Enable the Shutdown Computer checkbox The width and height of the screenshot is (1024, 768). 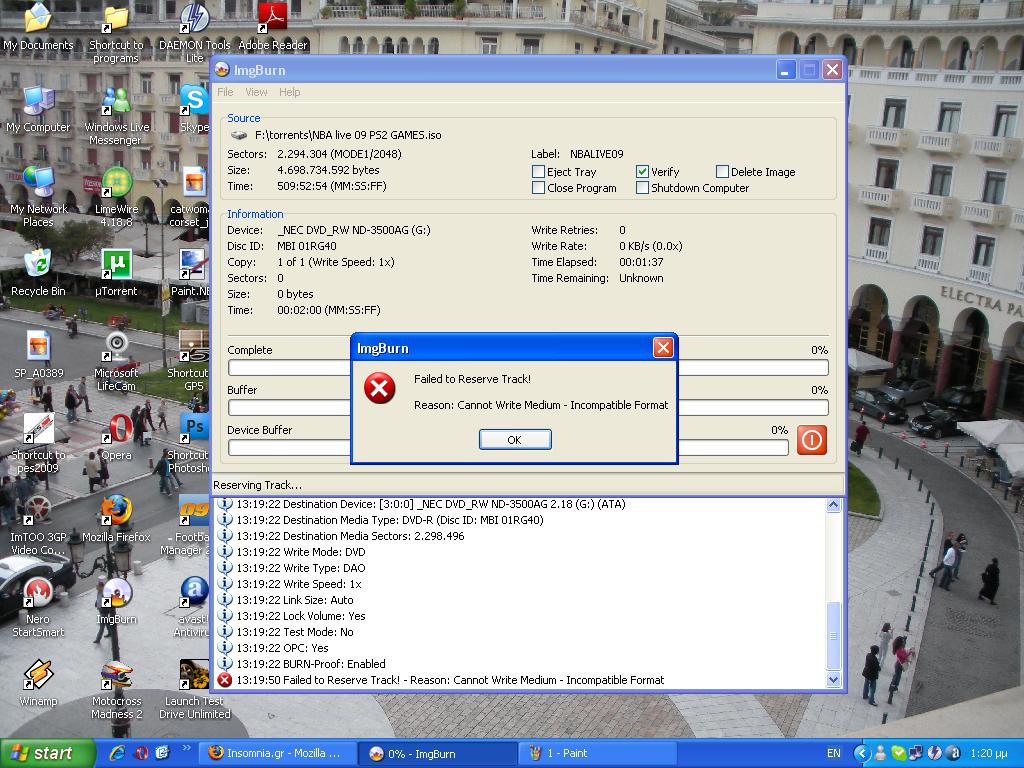[642, 187]
